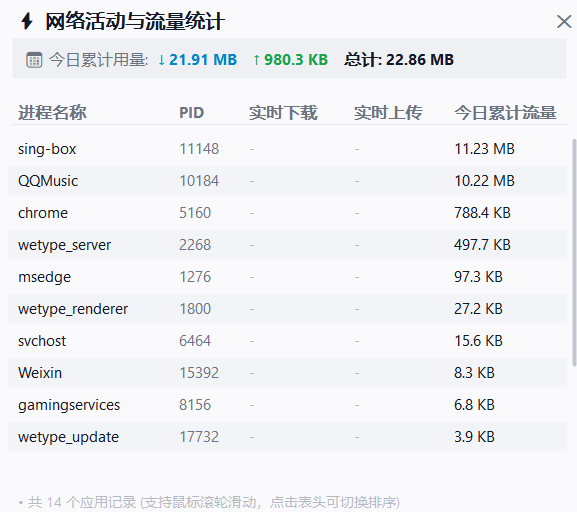Select the QQMusic process row
The image size is (577, 512).
[287, 181]
